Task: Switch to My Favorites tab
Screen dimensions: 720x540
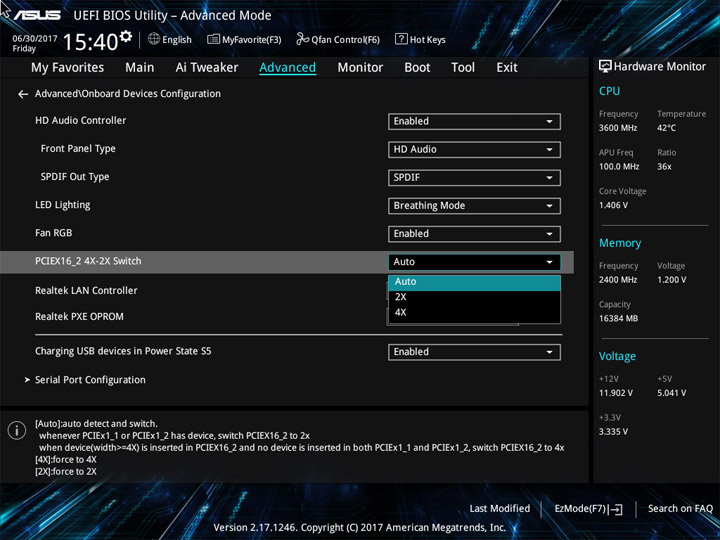Action: [x=68, y=68]
